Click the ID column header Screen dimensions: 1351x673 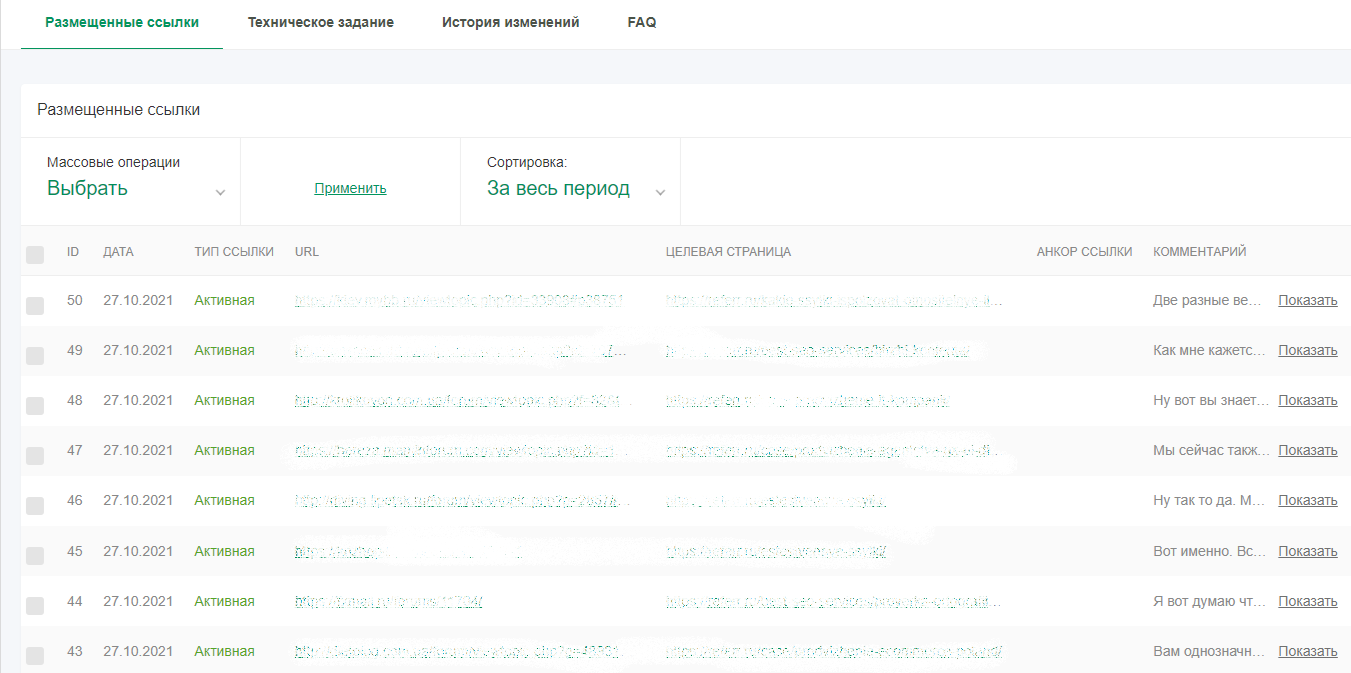click(73, 252)
